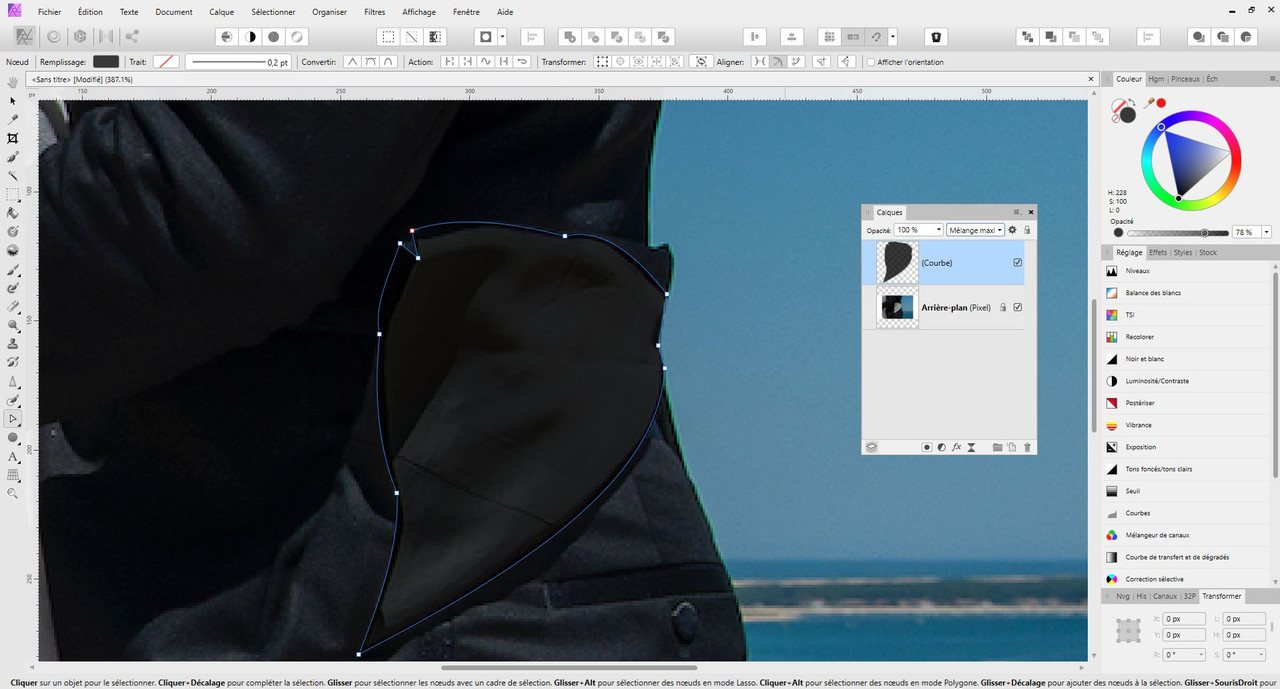
Task: Click the reverse curve action icon
Action: [522, 62]
